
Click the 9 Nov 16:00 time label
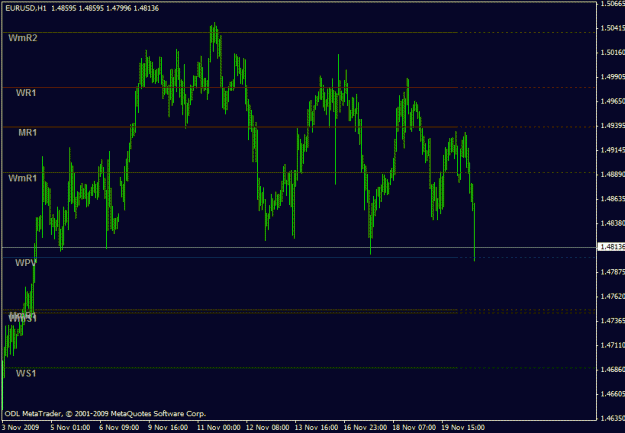pos(169,427)
